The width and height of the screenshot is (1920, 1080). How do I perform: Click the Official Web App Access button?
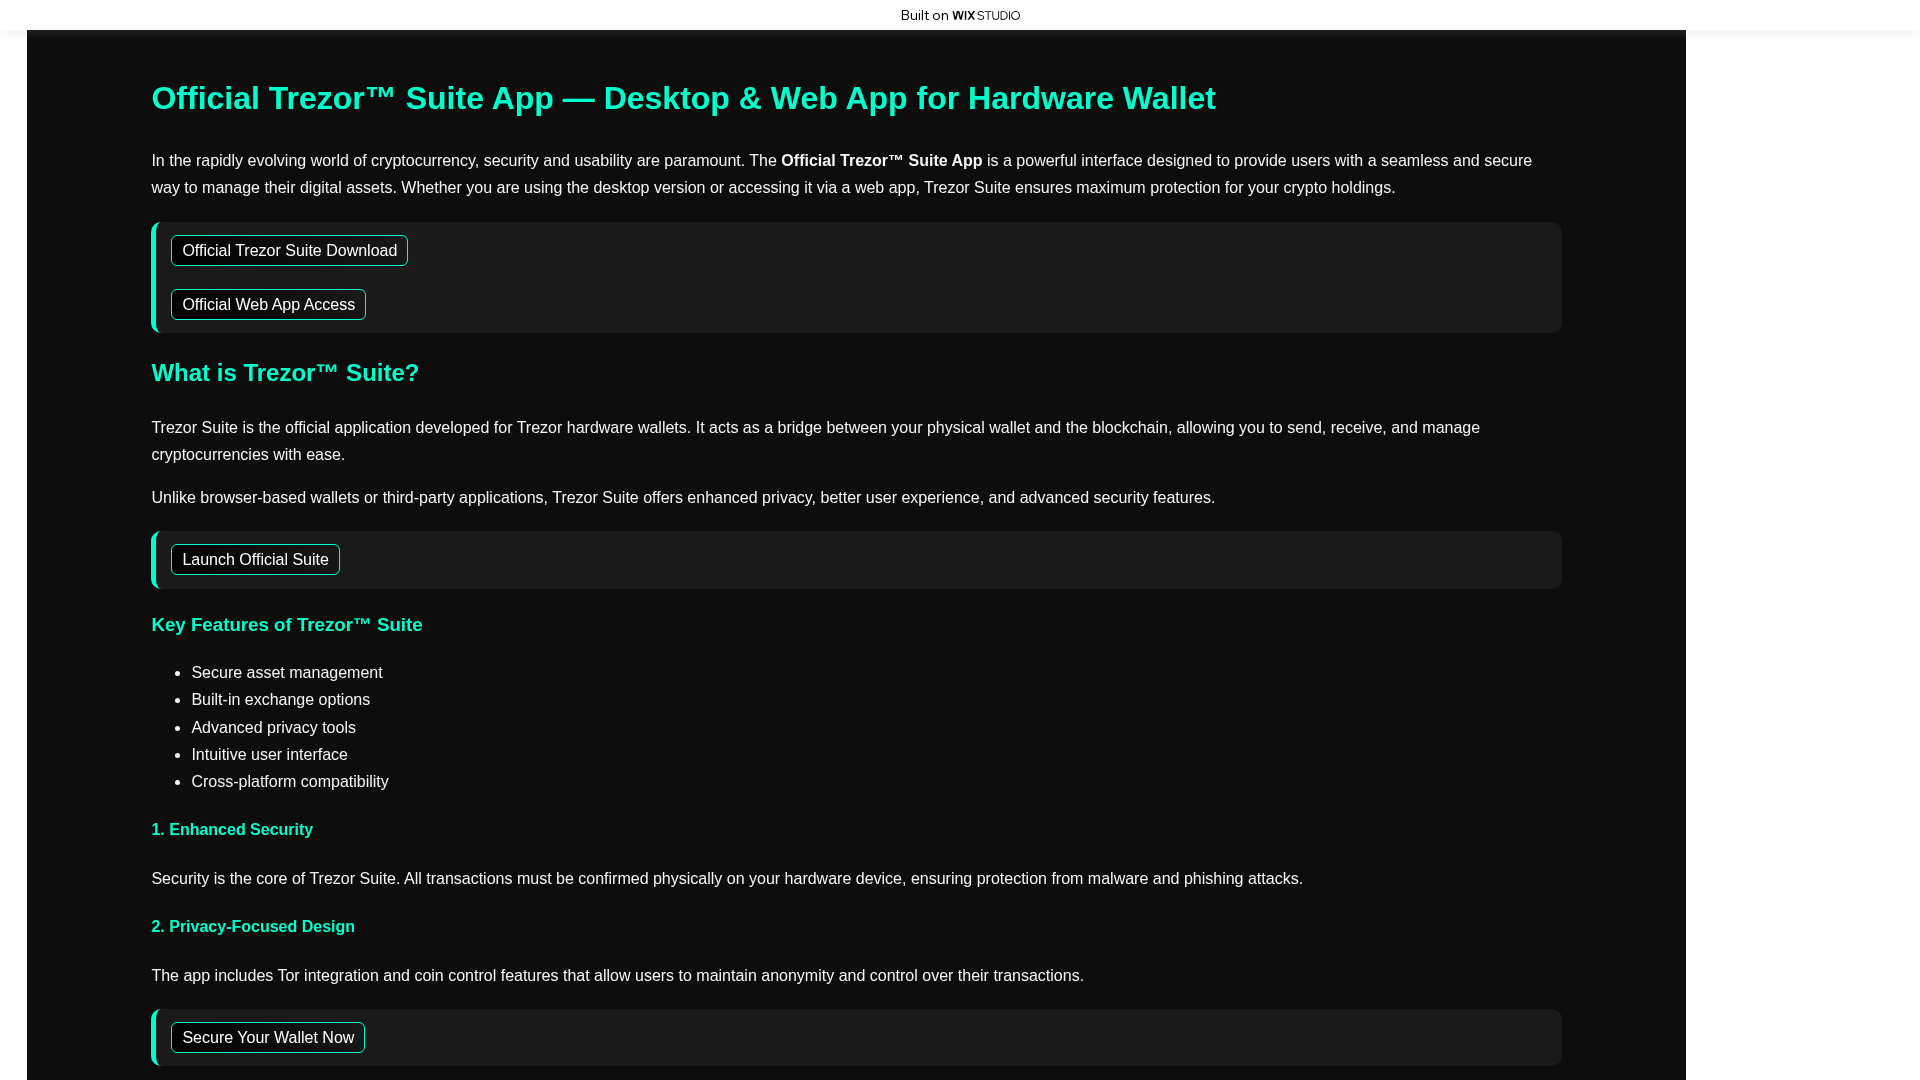(268, 304)
